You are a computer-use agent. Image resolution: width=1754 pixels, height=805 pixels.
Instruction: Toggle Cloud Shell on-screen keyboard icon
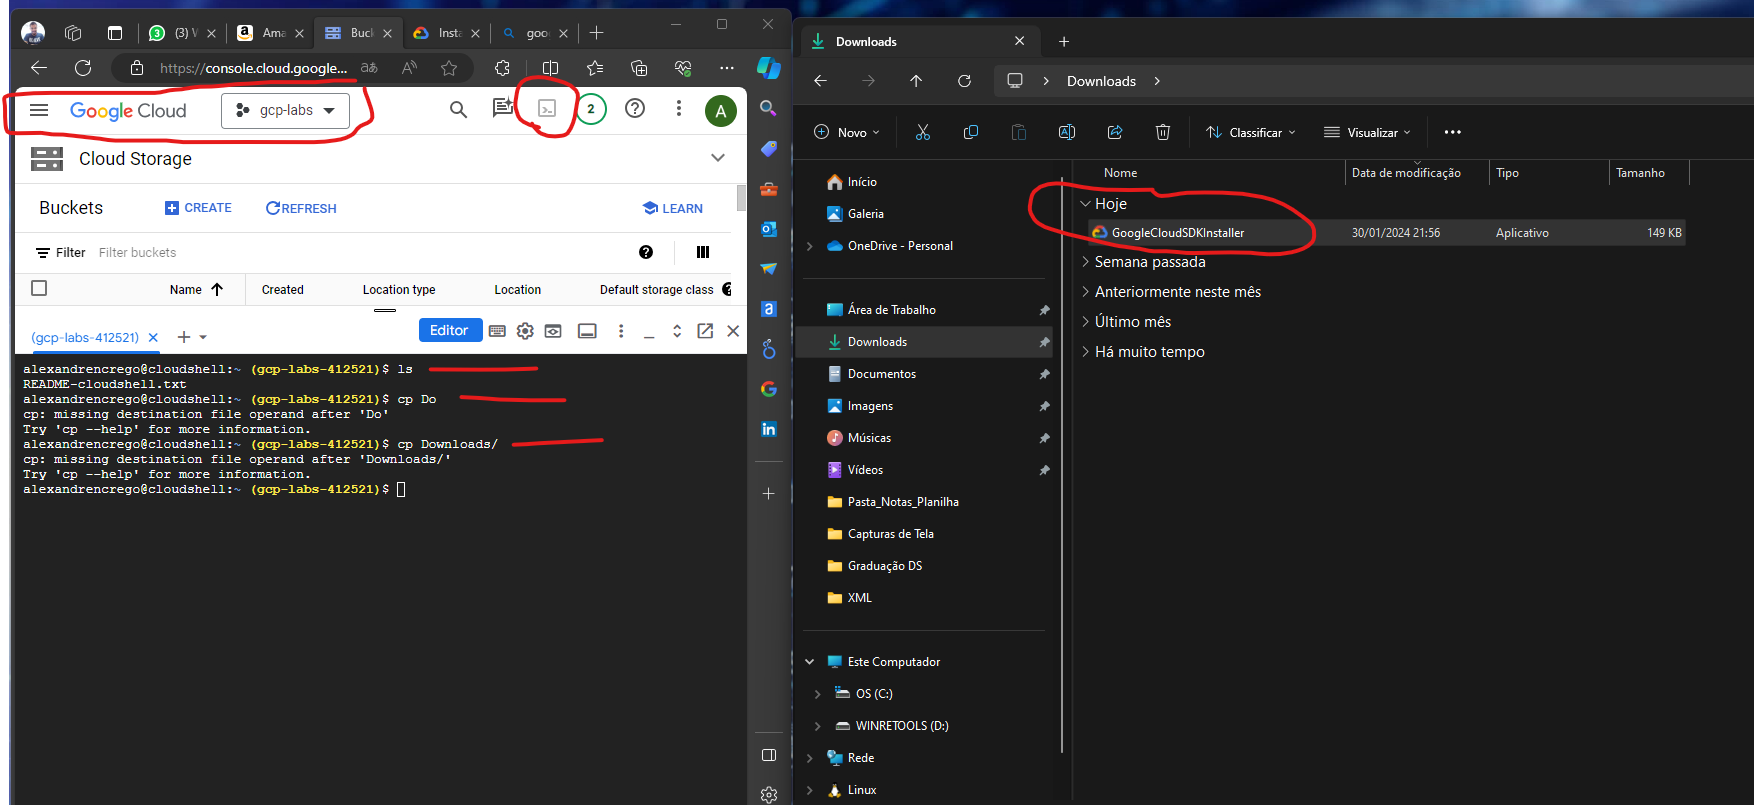point(497,331)
